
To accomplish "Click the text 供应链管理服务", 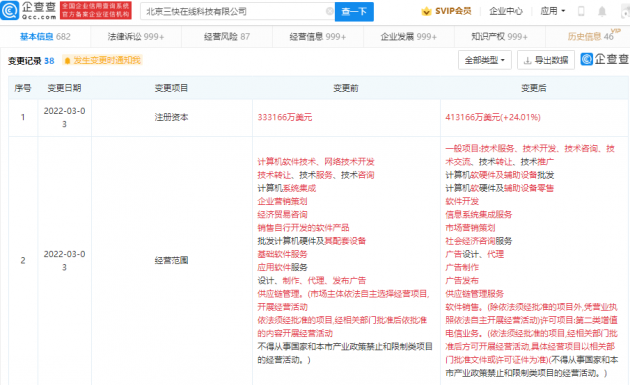I will tap(475, 294).
